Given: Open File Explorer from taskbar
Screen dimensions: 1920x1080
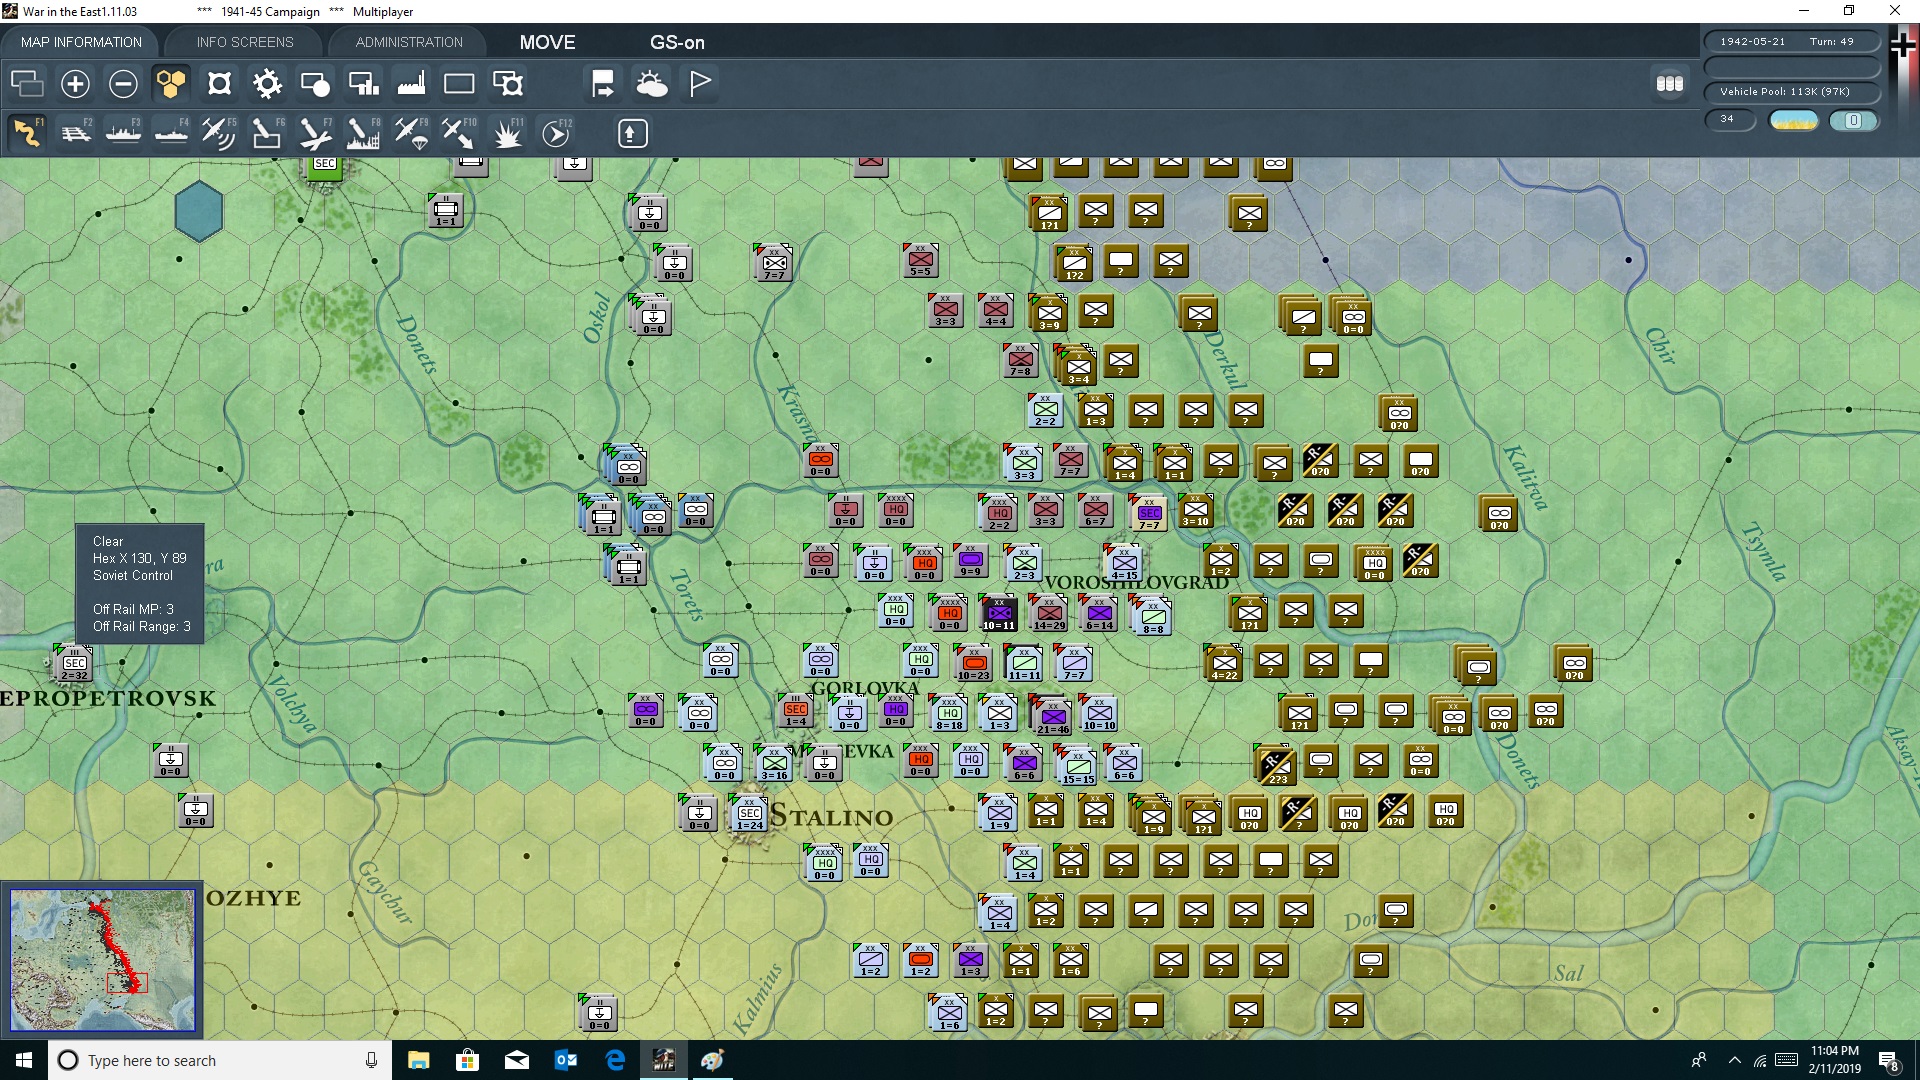Looking at the screenshot, I should [418, 1060].
